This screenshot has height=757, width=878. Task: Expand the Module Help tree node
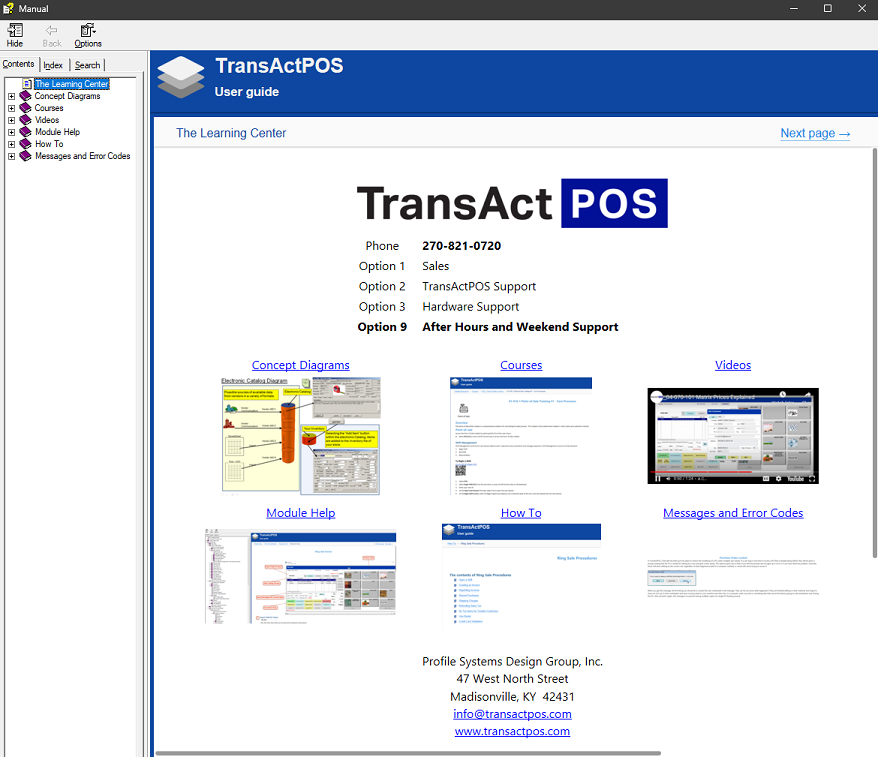11,133
